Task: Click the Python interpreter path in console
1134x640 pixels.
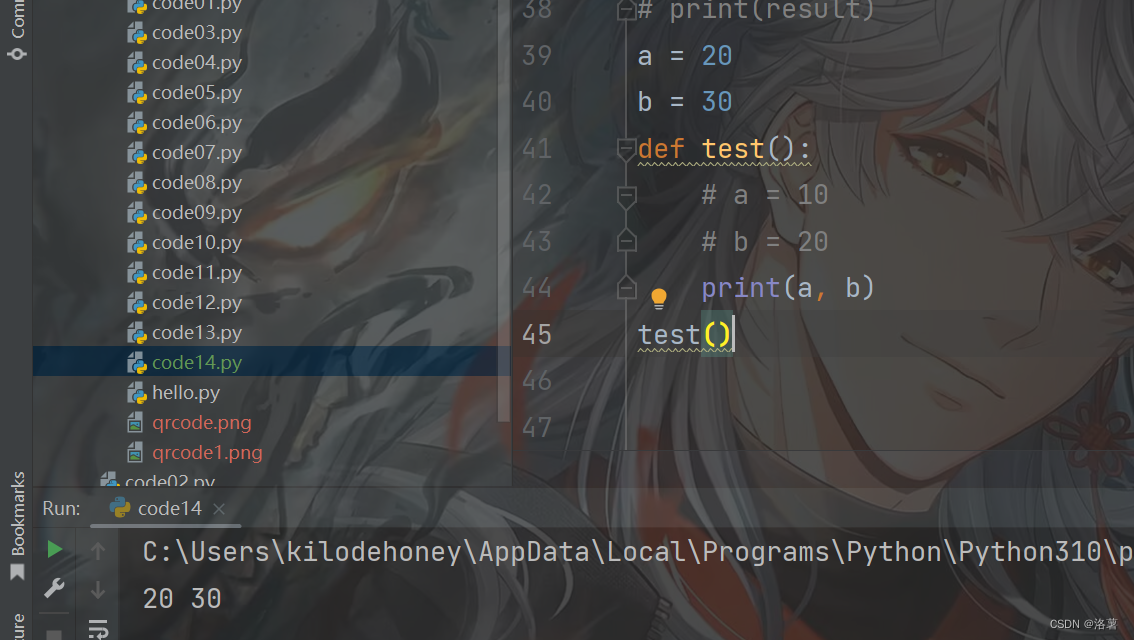Action: point(638,552)
